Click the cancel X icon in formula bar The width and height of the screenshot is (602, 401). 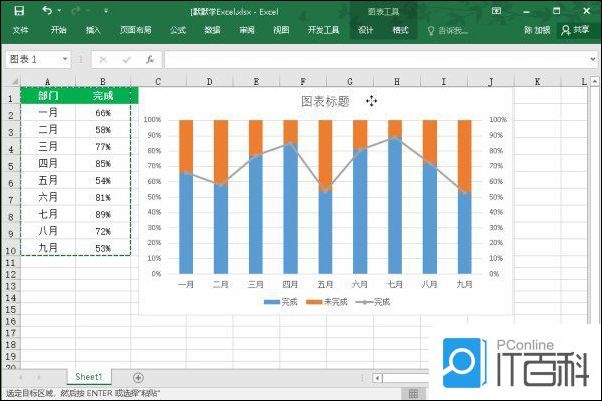103,60
